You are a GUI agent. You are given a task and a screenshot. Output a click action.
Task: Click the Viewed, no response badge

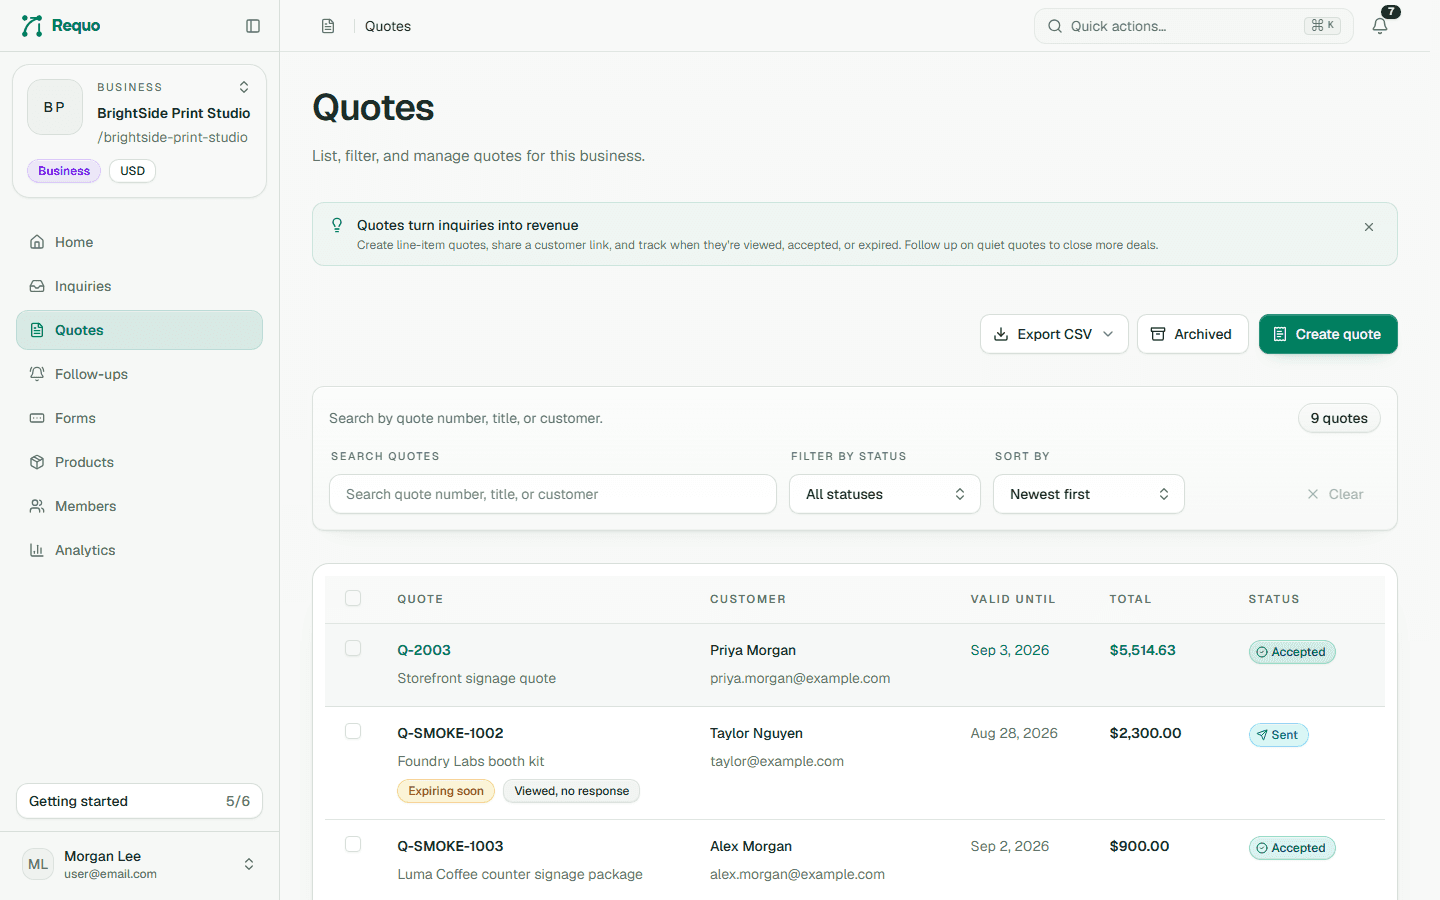571,791
